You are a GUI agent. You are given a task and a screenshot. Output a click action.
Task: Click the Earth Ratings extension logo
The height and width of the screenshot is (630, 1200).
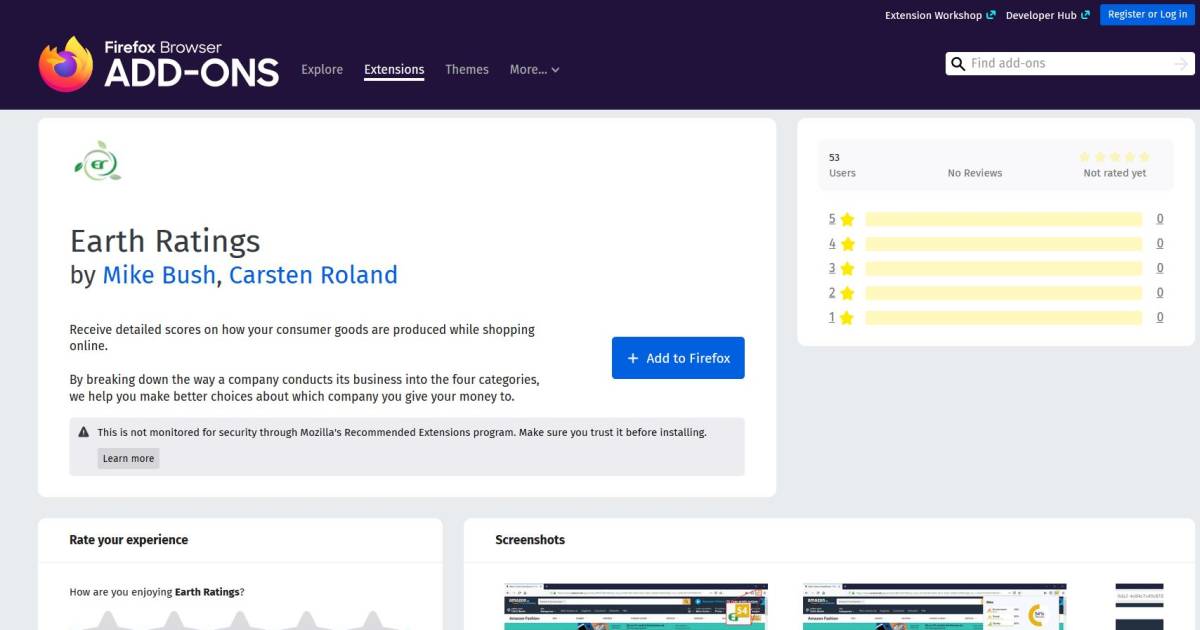pyautogui.click(x=97, y=160)
